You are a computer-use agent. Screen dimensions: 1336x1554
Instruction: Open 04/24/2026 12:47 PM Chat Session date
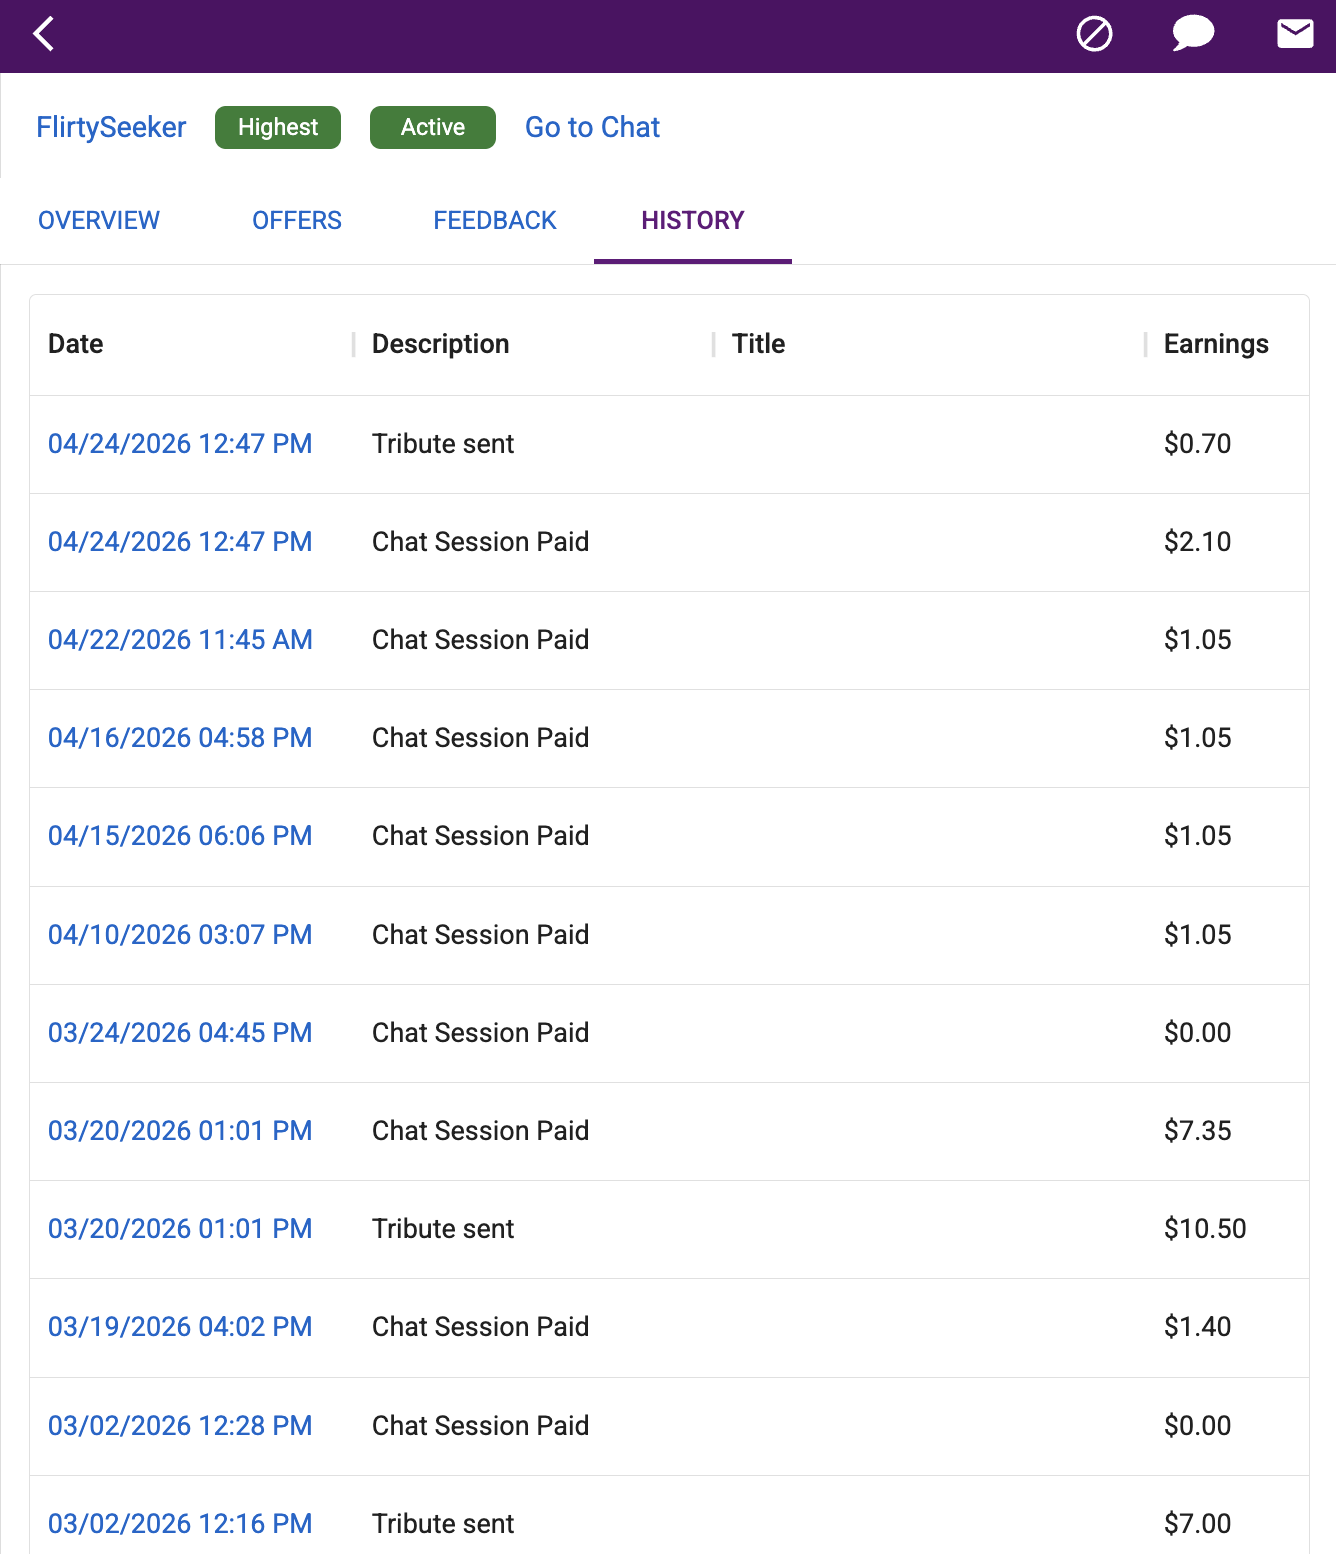[x=180, y=541]
